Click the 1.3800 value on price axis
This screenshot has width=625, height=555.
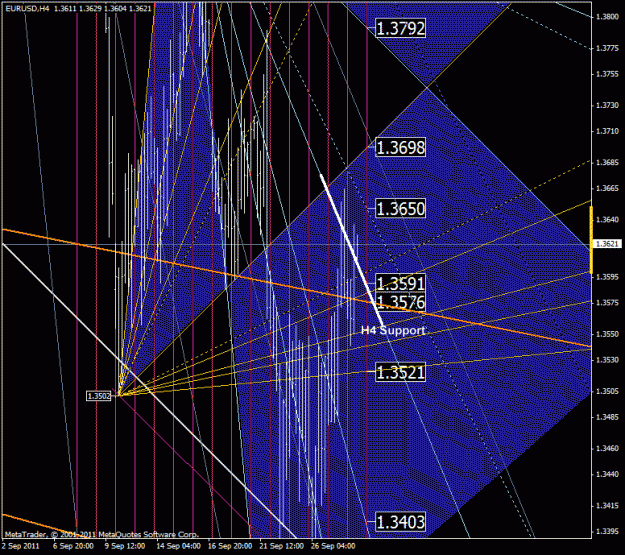click(x=607, y=17)
